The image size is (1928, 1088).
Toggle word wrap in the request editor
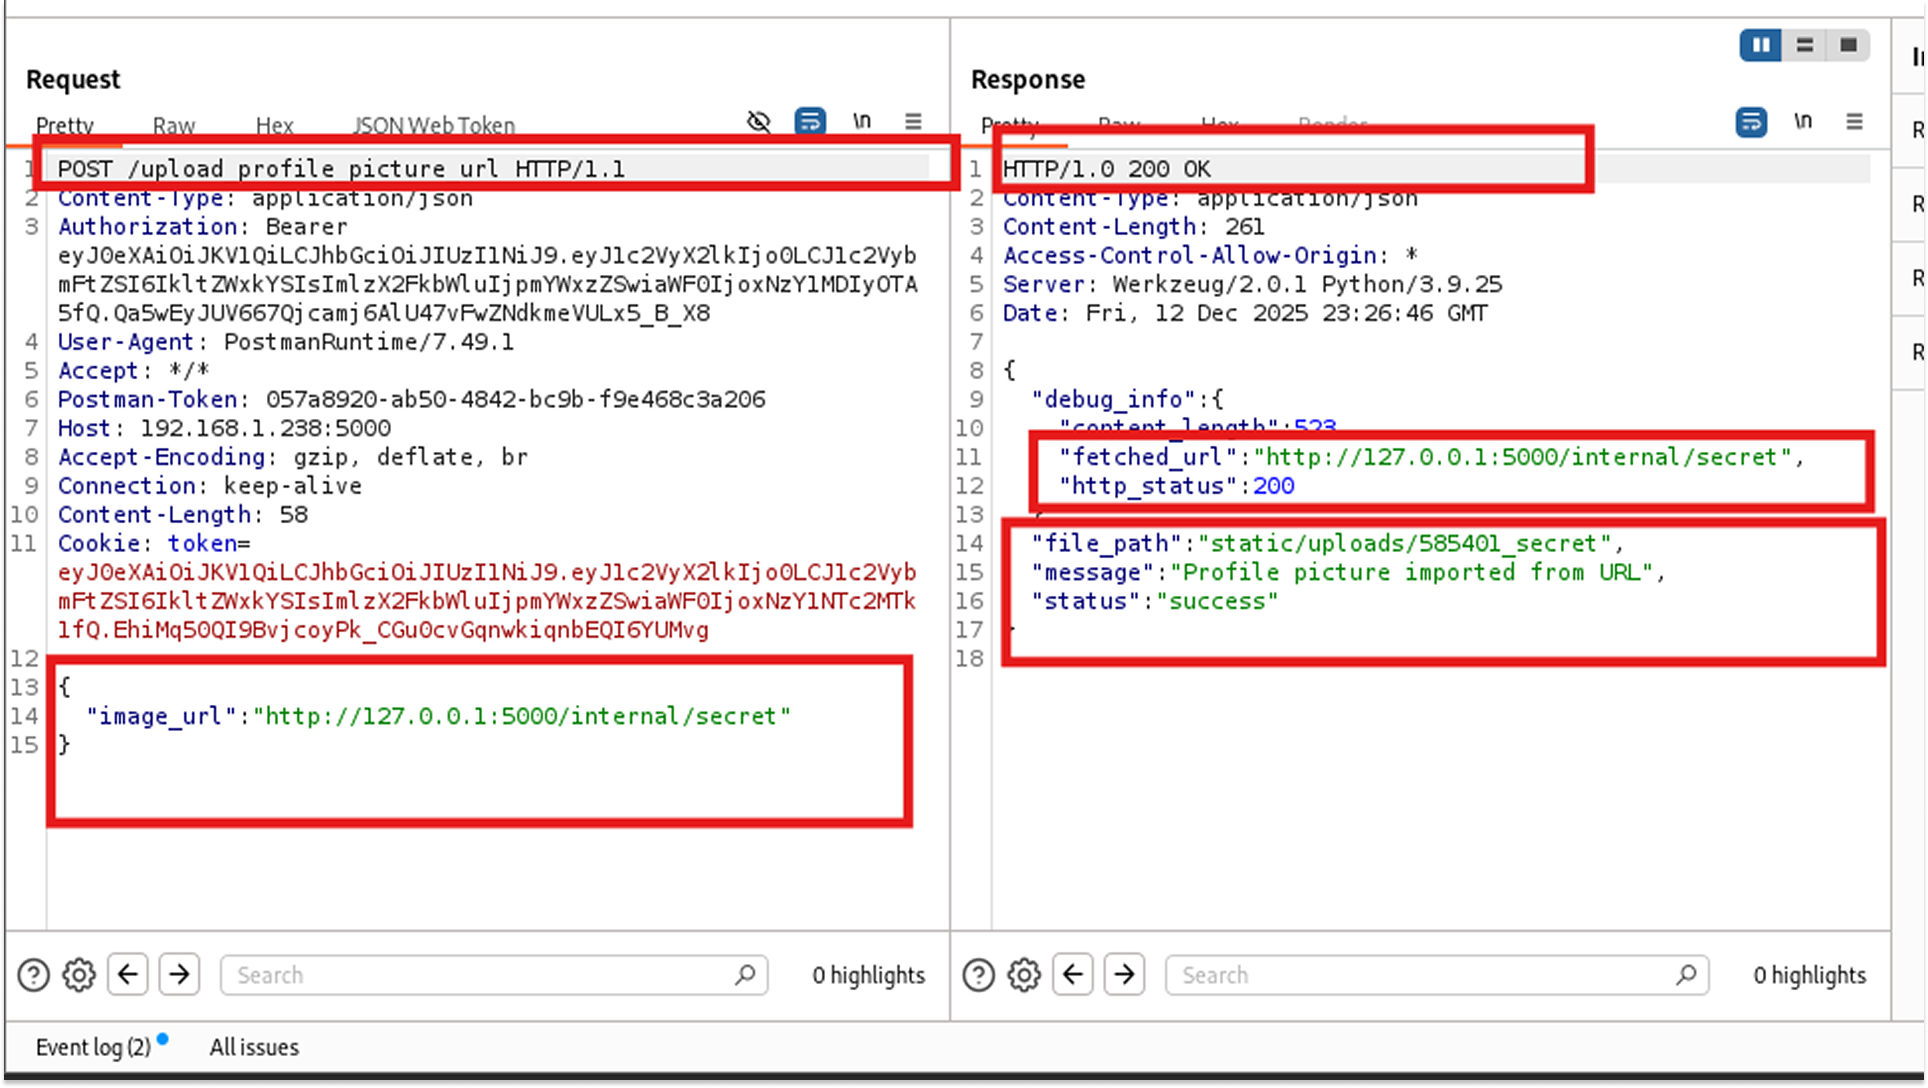coord(810,121)
